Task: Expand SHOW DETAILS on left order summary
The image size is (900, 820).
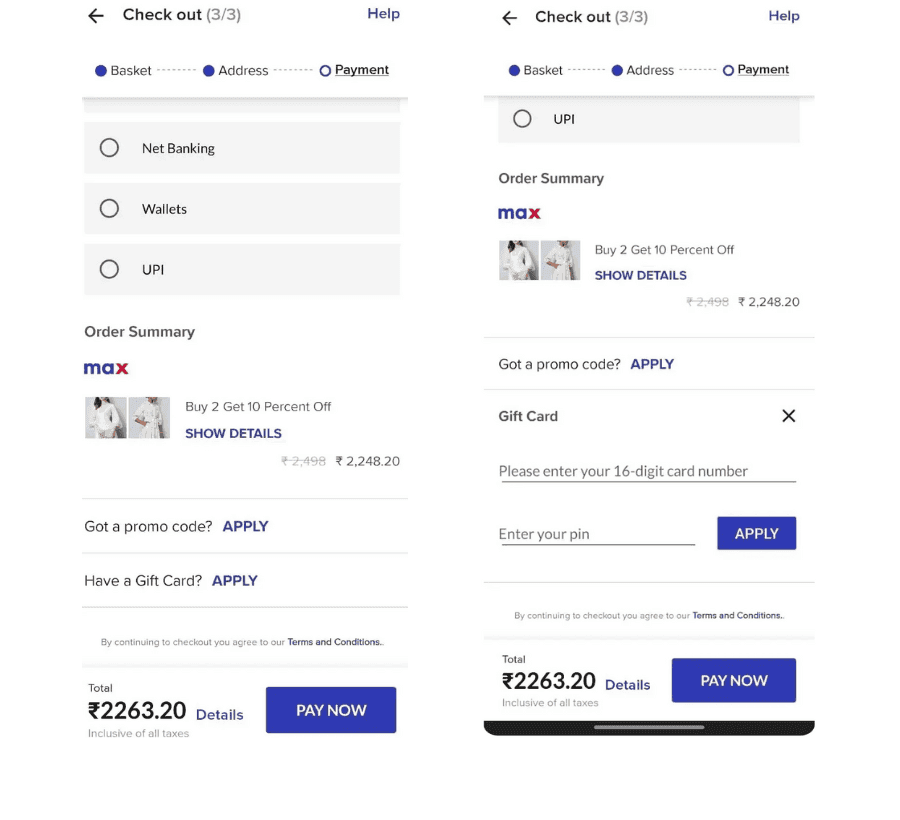Action: [x=233, y=433]
